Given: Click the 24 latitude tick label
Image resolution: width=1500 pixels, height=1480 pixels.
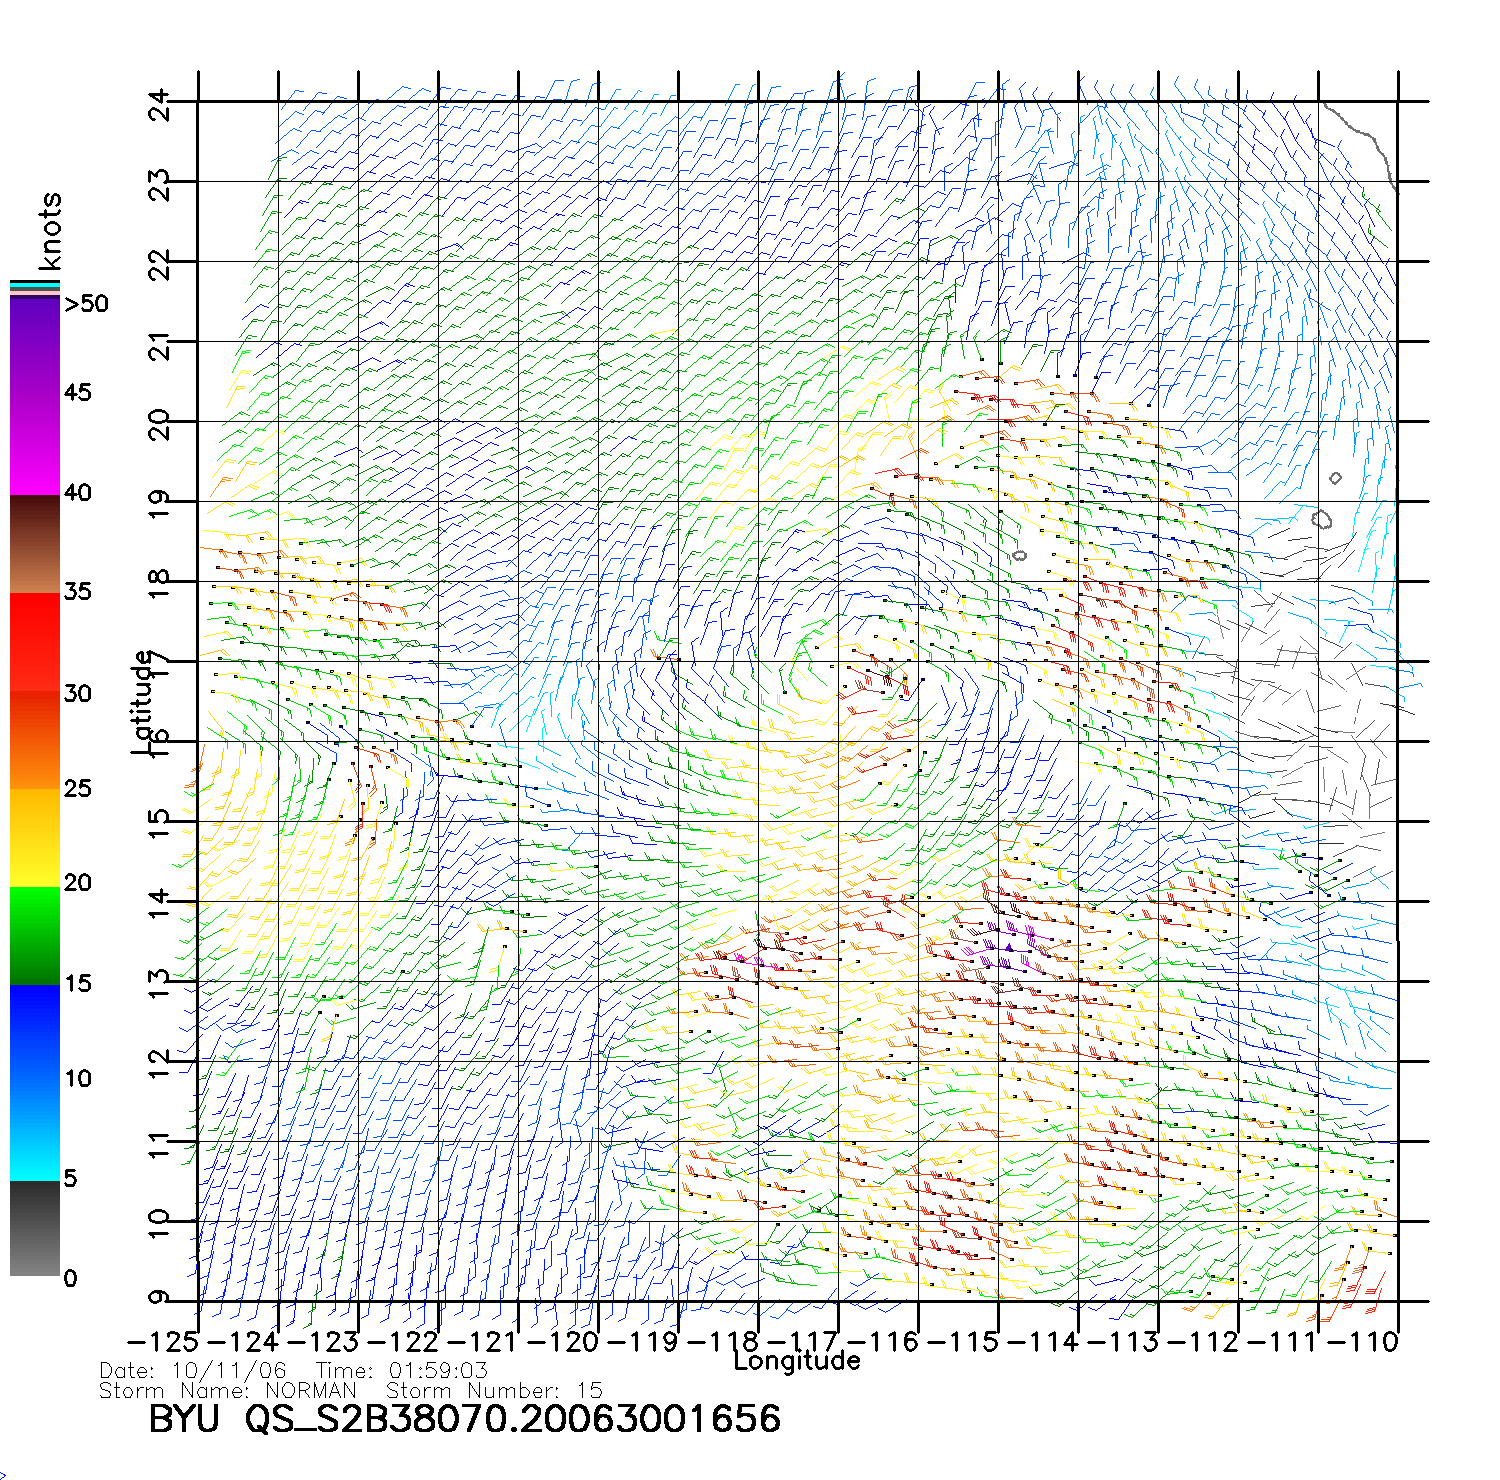Looking at the screenshot, I should (160, 104).
